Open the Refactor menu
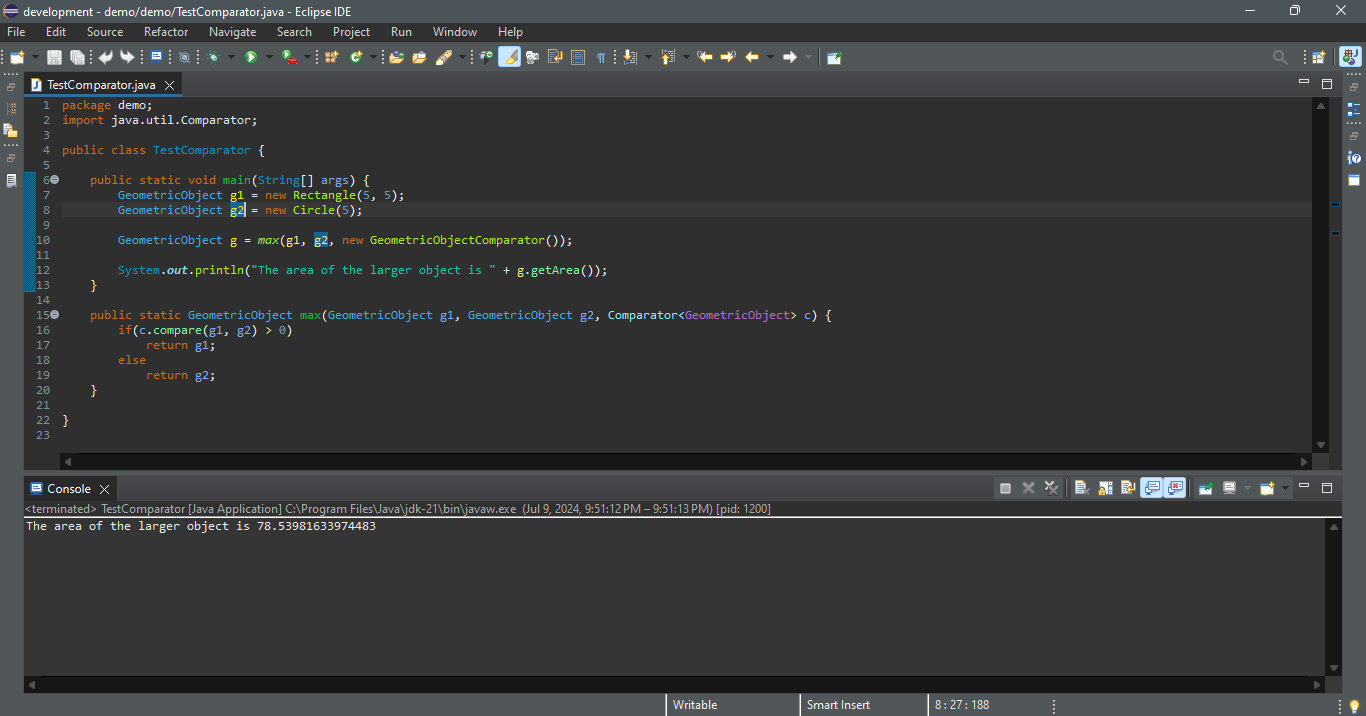1366x716 pixels. coord(166,32)
